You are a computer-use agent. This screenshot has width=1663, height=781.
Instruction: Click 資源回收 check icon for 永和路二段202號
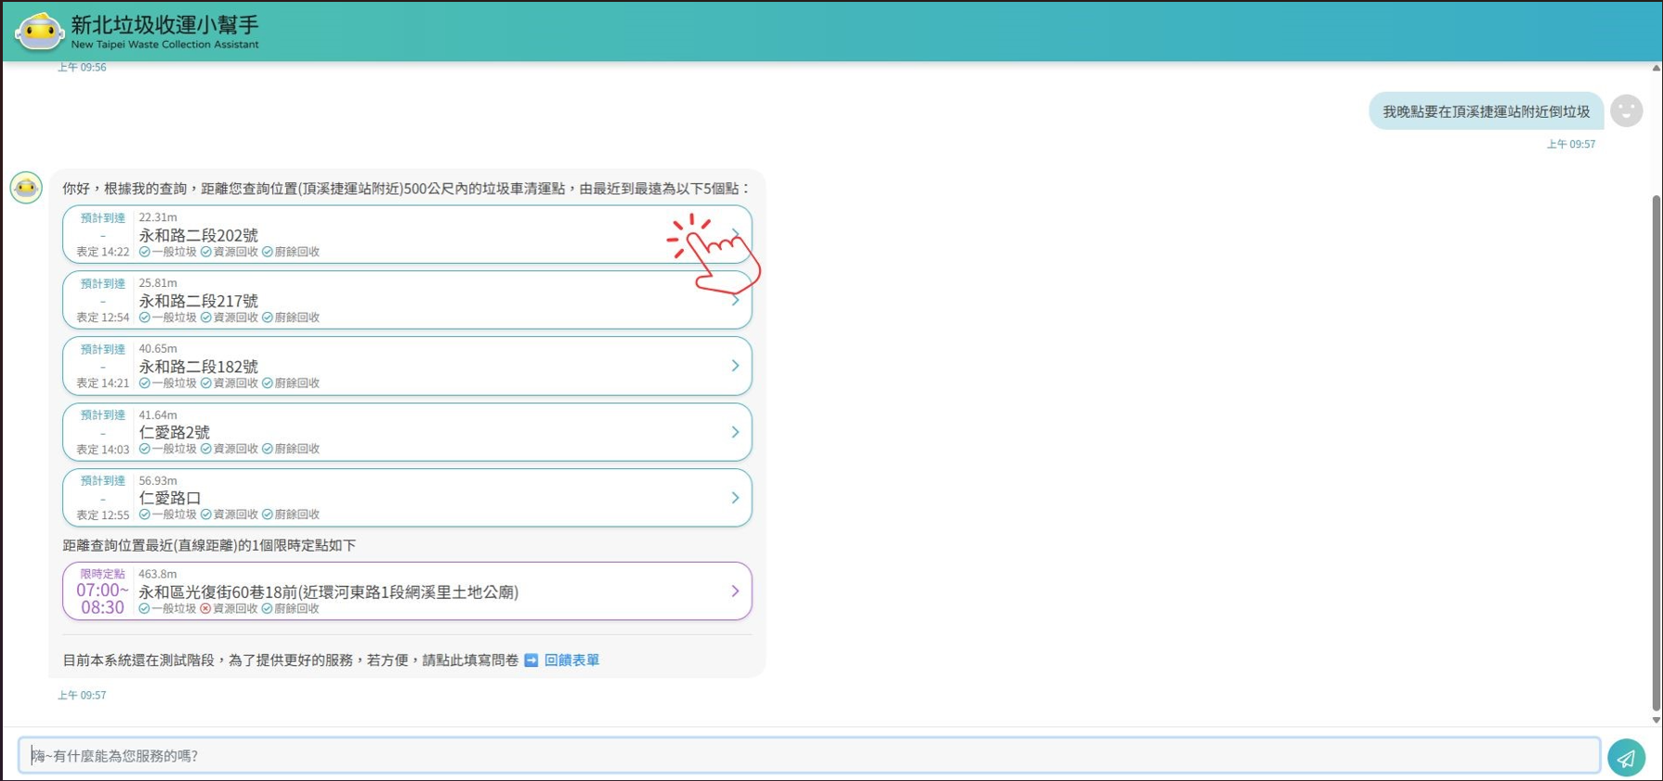[206, 252]
